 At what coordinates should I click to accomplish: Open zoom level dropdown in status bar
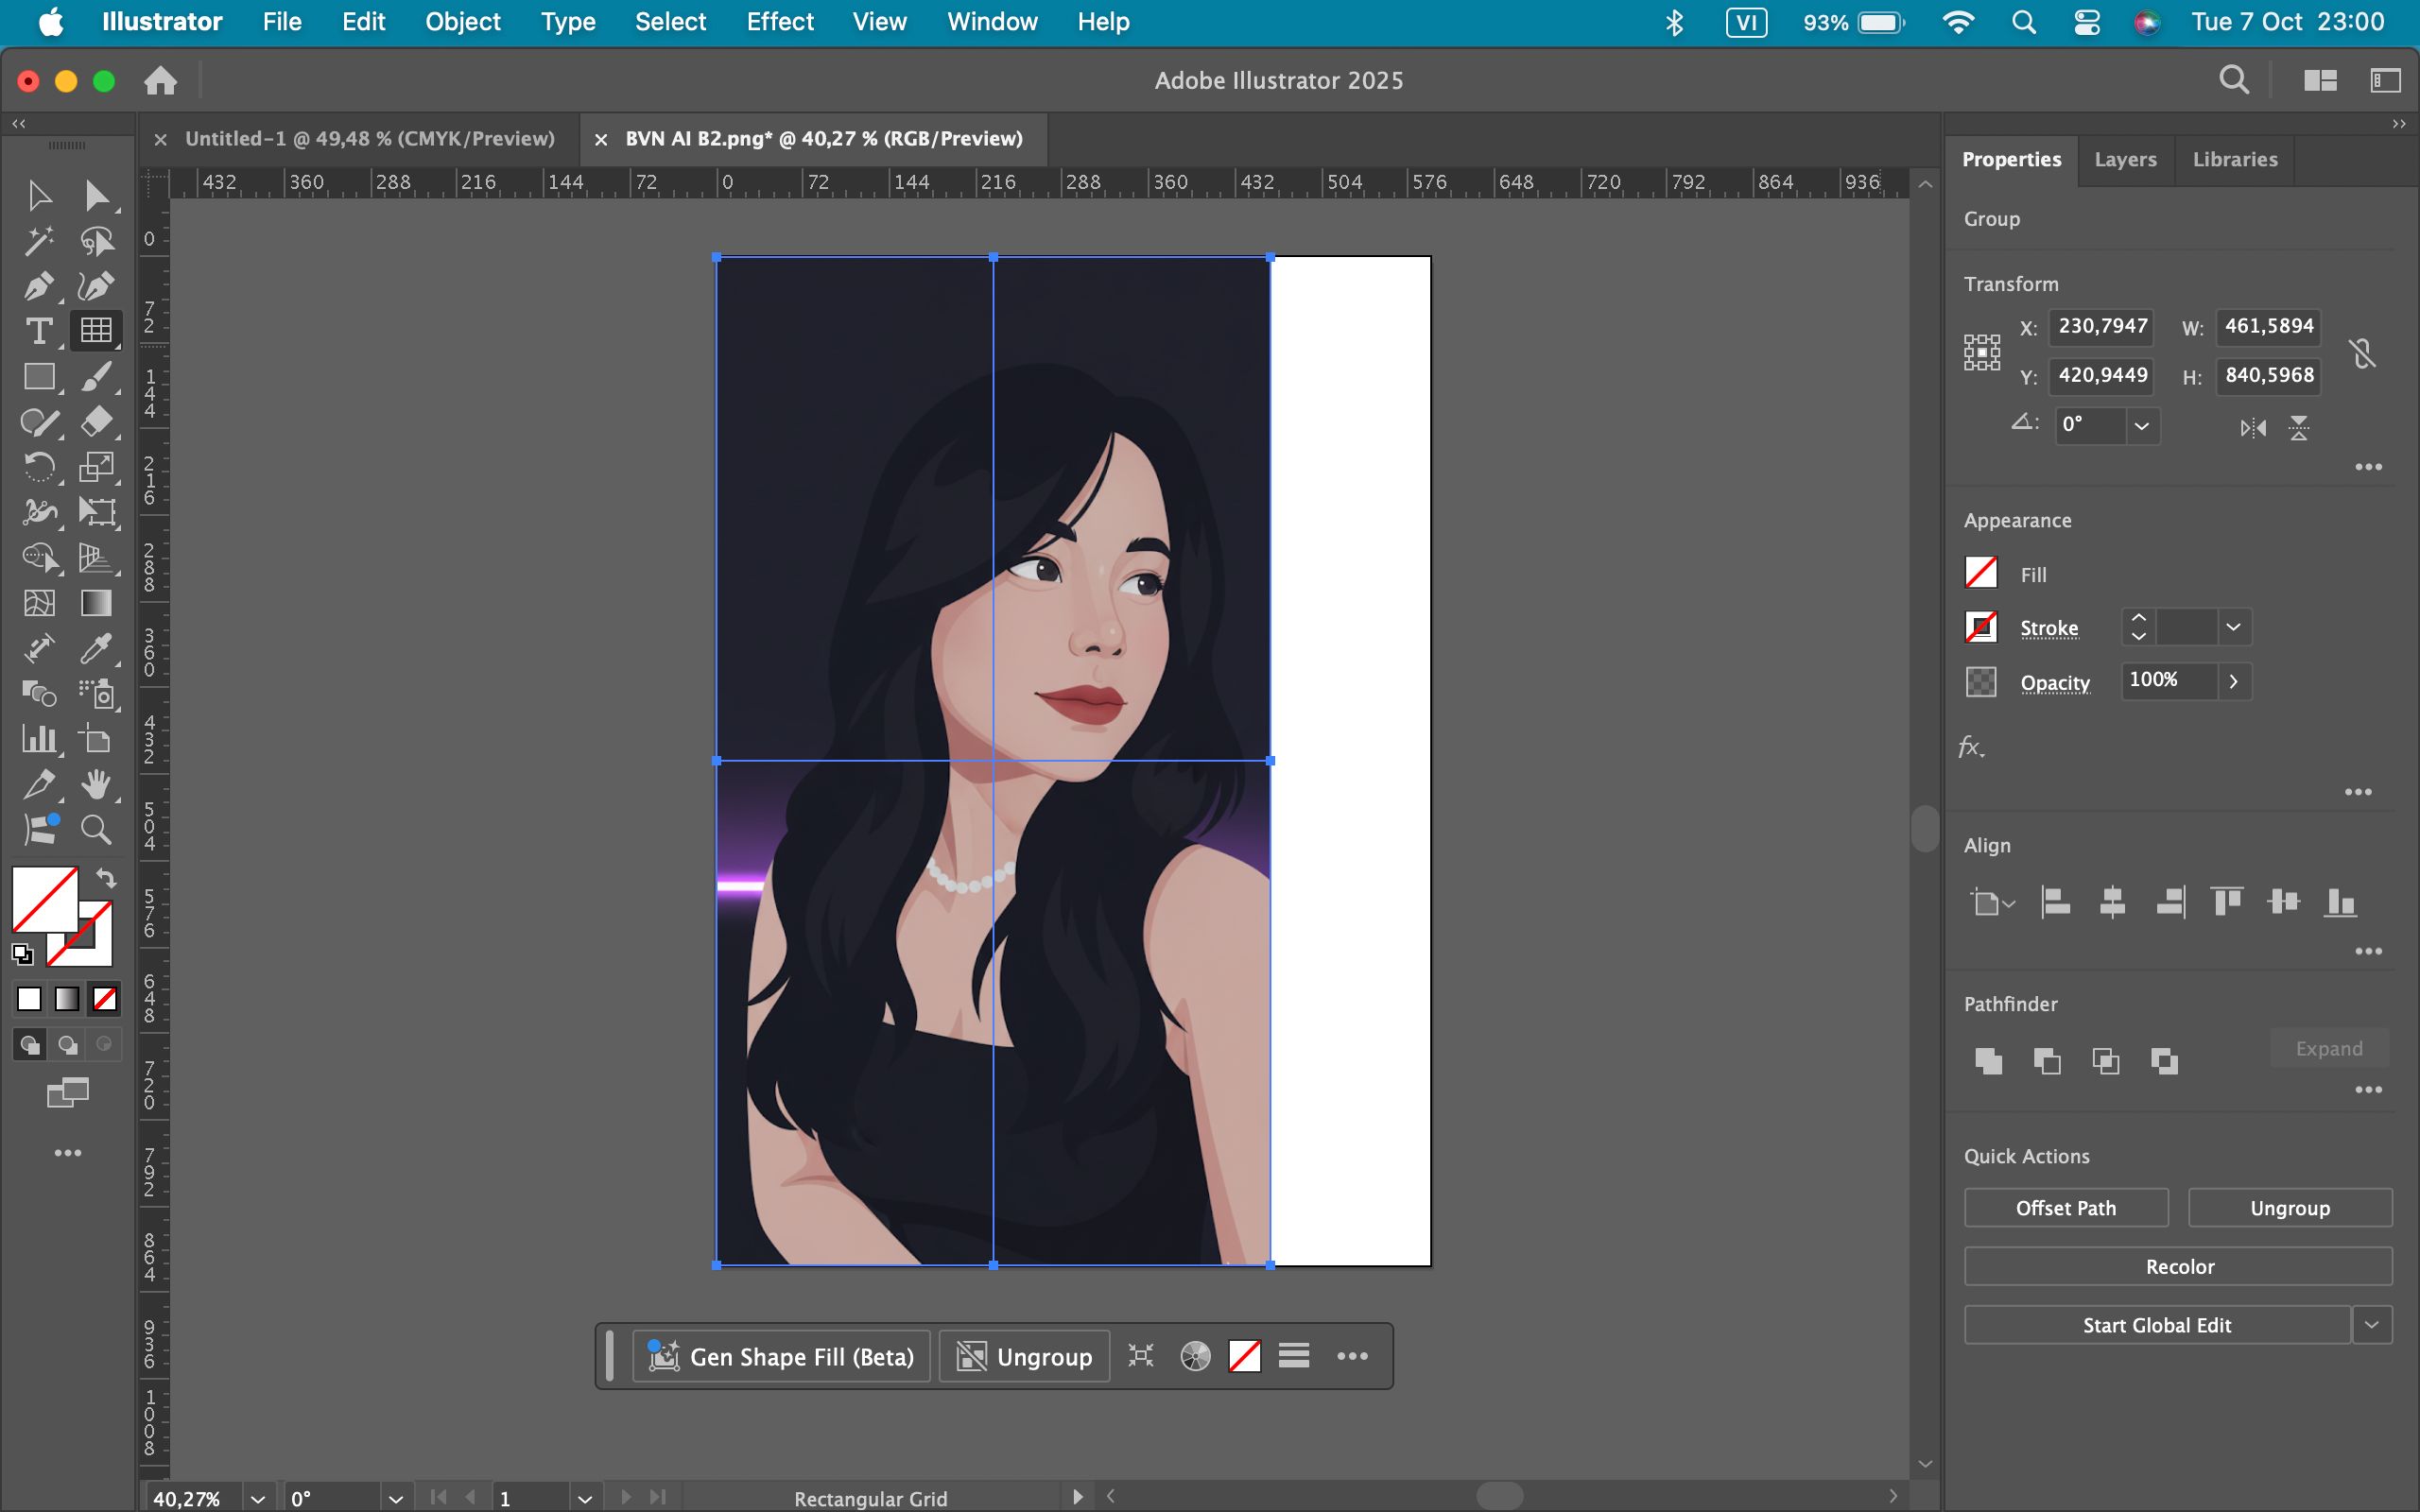[258, 1498]
